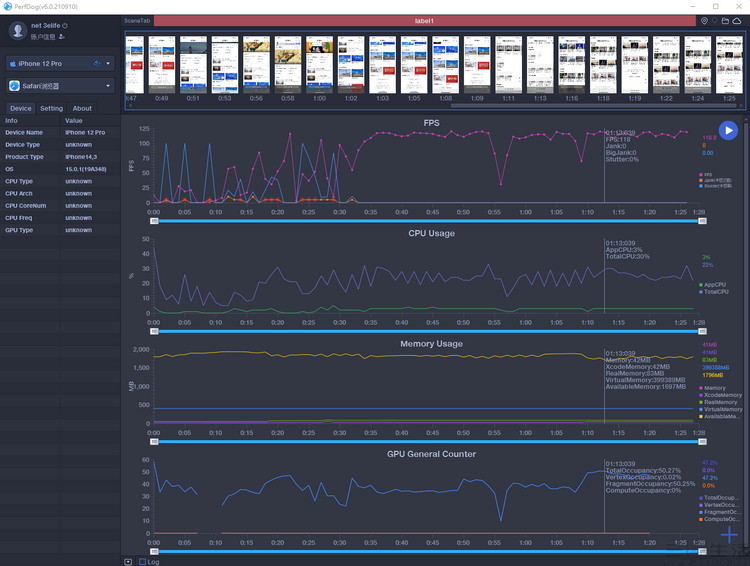Screen dimensions: 750x566
Task: Toggle the TotalCPU legend series
Action: click(x=714, y=291)
